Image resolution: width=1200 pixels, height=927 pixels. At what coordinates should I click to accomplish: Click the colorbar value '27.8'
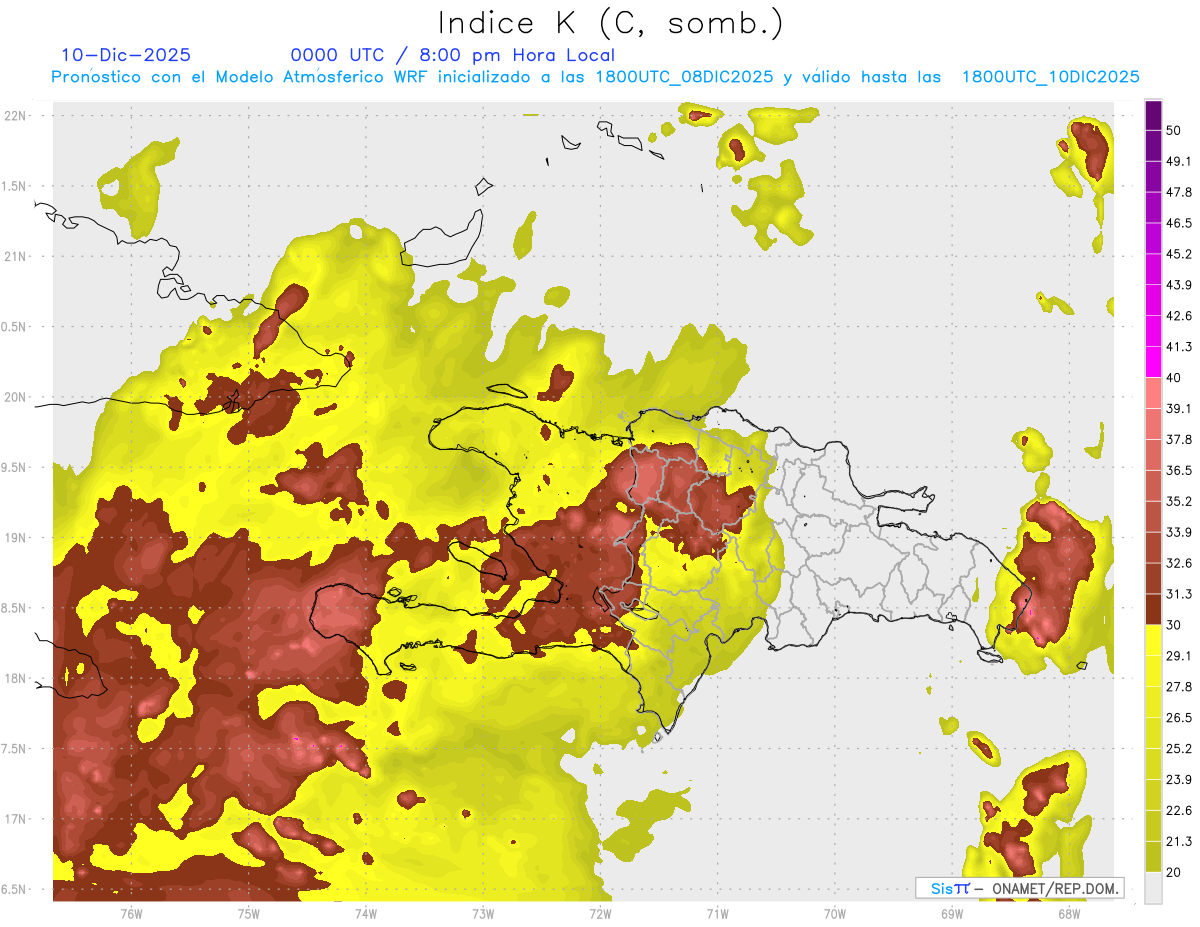pos(1178,687)
